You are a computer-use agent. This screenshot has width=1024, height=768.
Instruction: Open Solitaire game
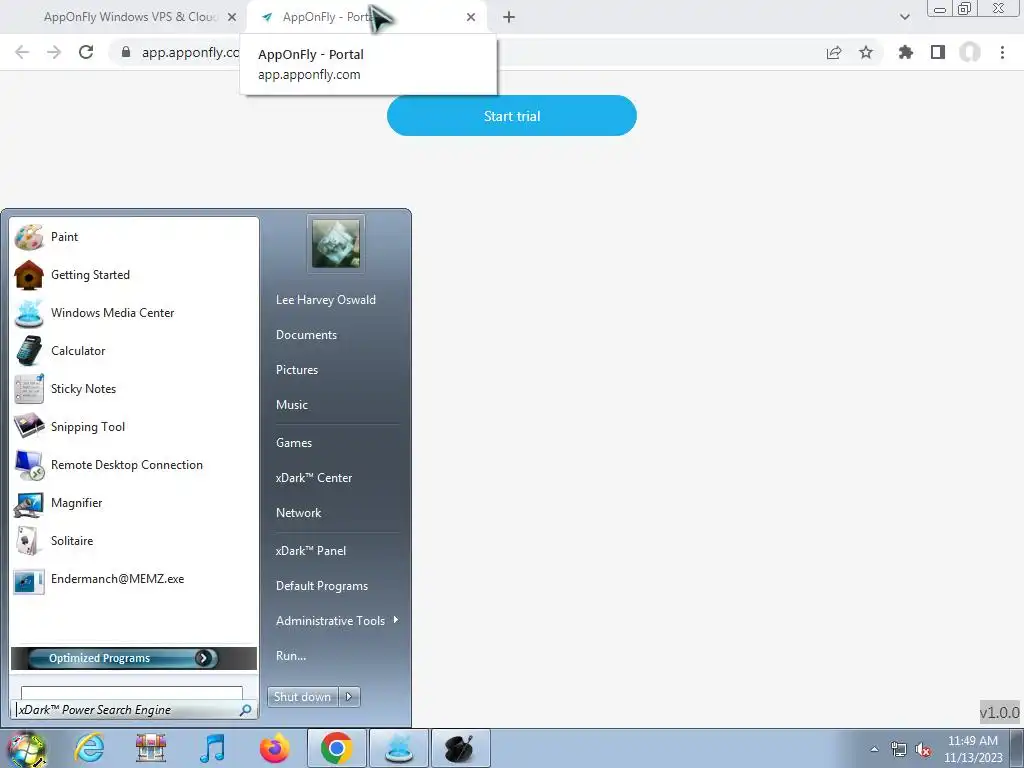[134, 541]
